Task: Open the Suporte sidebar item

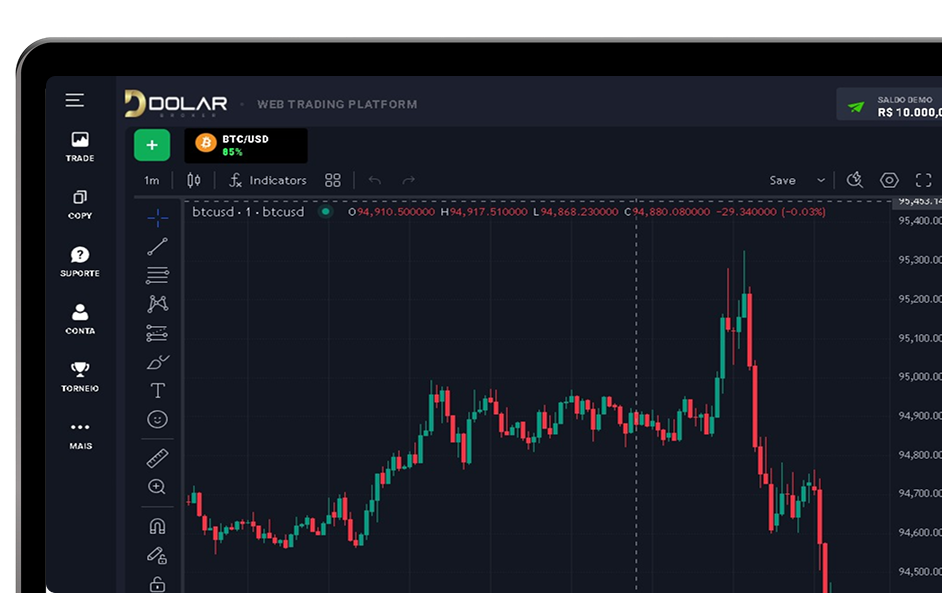Action: (x=80, y=261)
